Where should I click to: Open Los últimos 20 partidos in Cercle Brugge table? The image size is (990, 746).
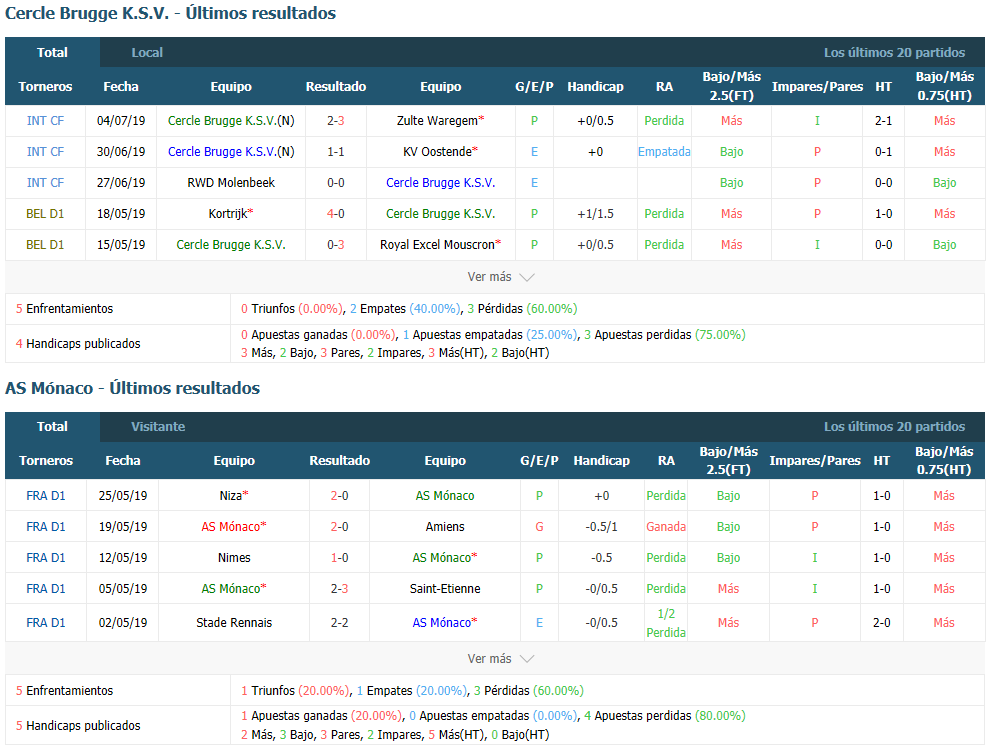click(894, 52)
